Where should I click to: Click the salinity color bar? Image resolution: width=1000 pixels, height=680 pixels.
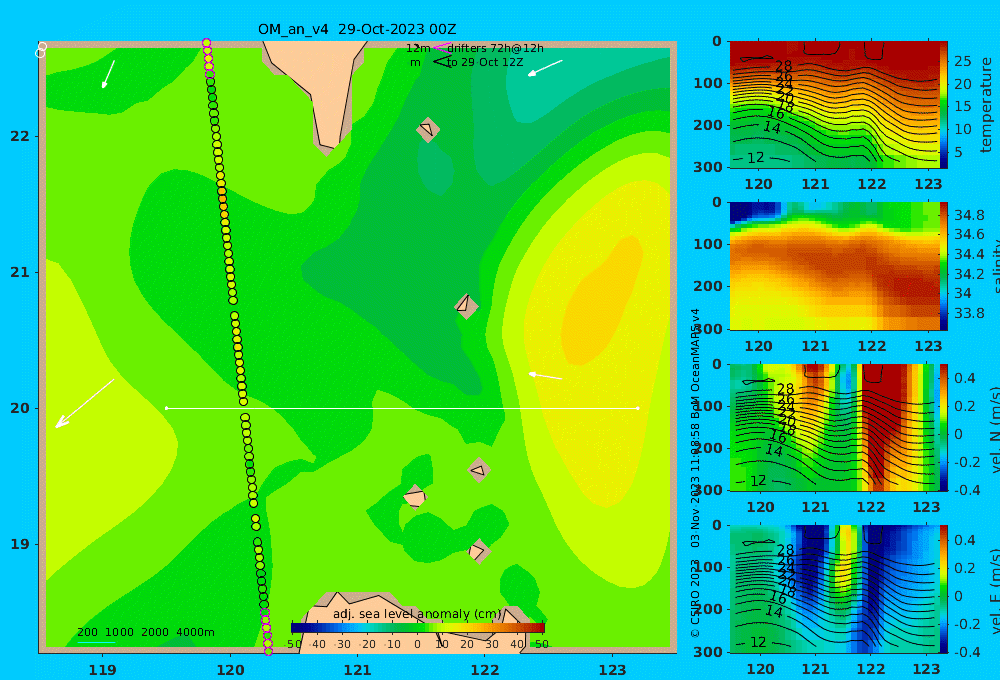point(944,266)
